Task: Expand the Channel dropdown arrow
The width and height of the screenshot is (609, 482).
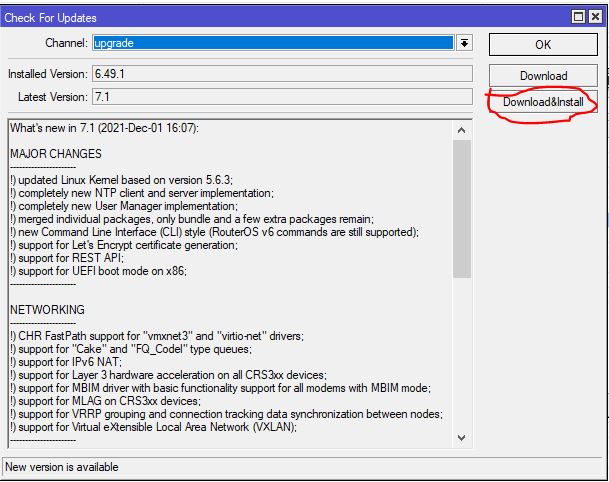Action: coord(464,44)
